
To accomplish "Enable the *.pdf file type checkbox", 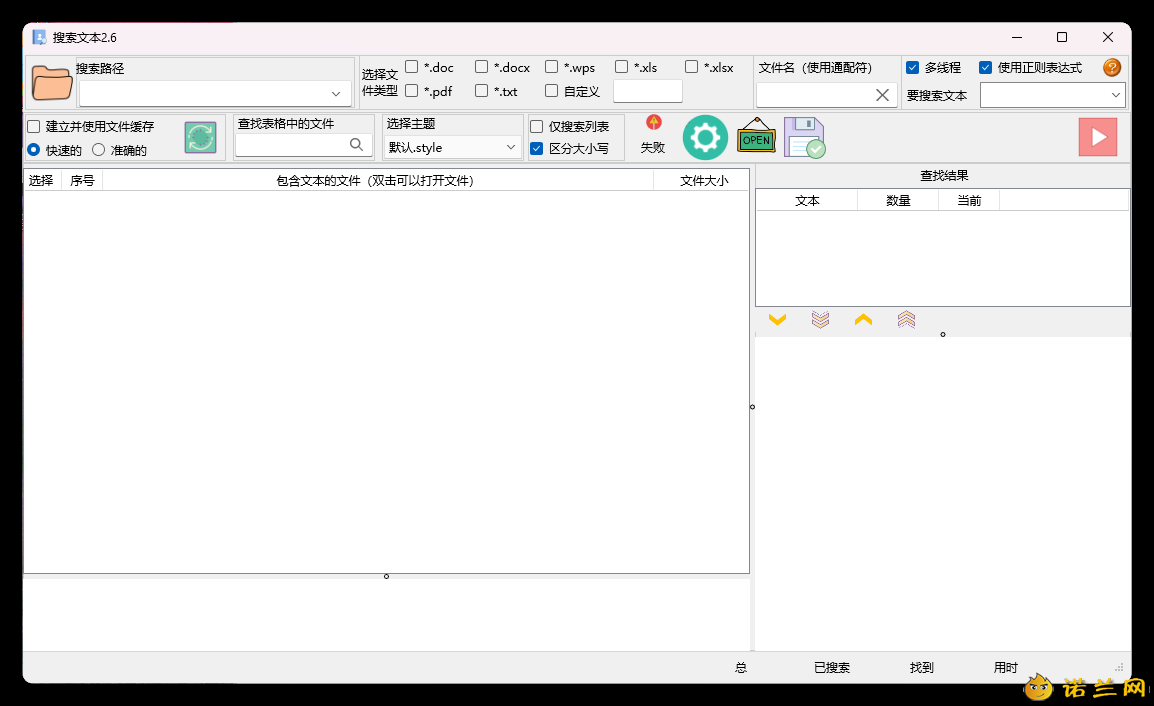I will coord(411,91).
